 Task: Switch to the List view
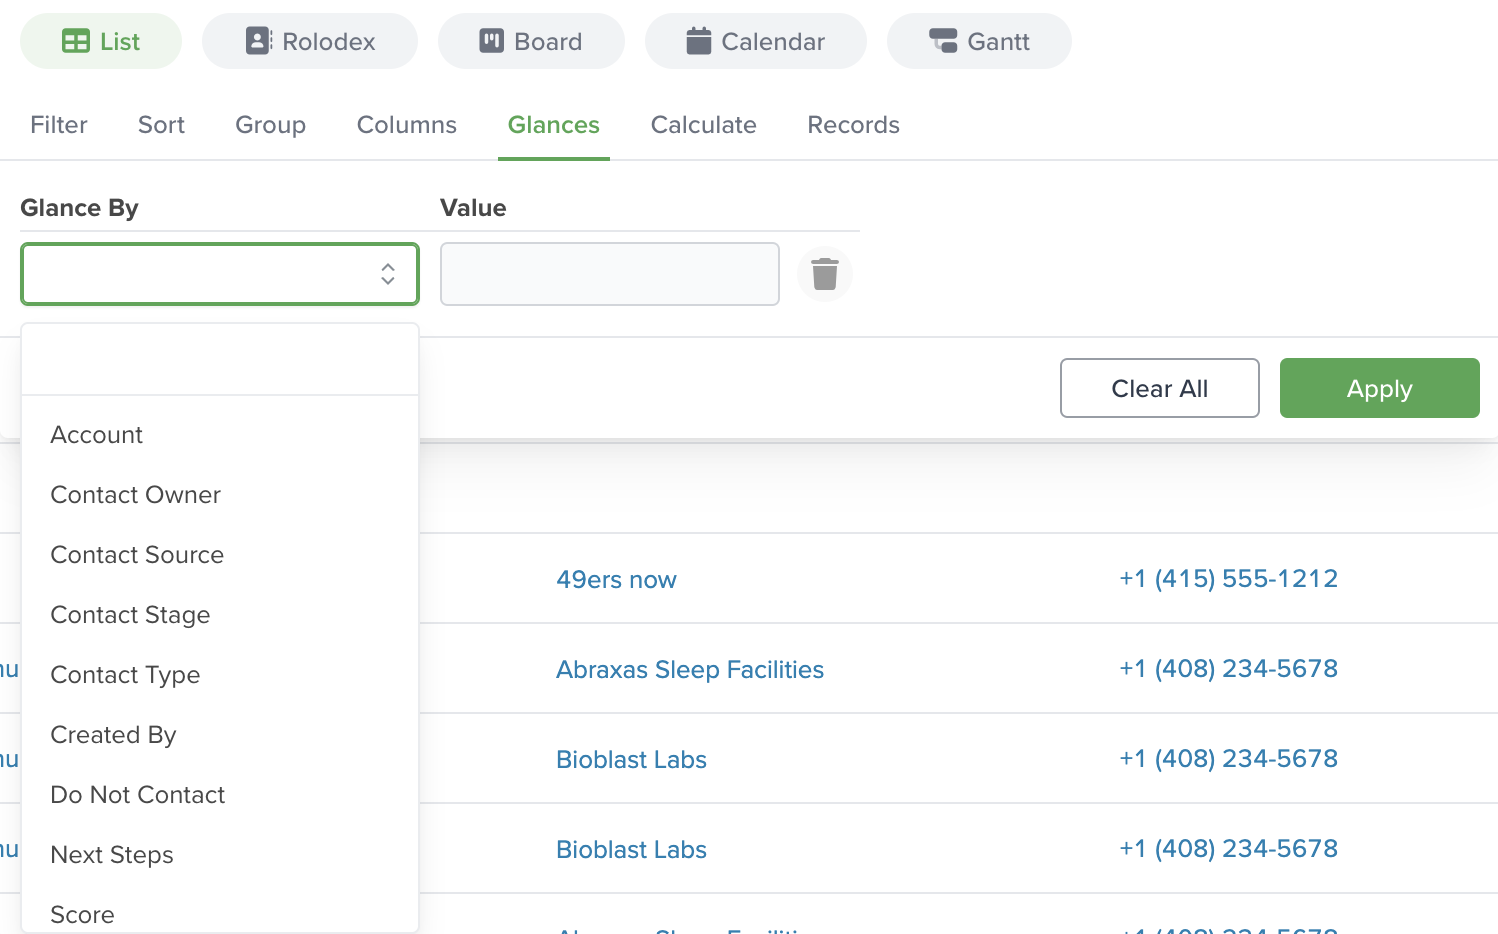click(x=101, y=41)
